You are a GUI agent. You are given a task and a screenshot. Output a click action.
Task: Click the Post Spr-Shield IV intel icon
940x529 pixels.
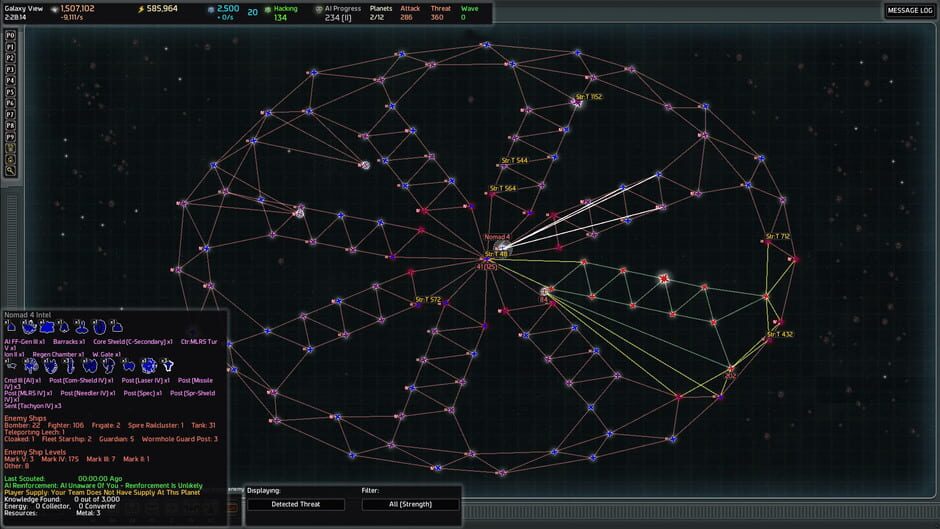(149, 366)
